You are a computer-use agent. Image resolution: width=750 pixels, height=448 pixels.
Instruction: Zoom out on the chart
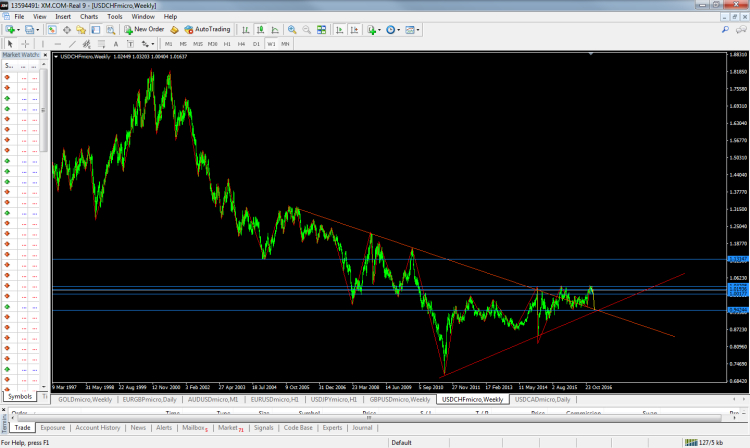coord(307,30)
